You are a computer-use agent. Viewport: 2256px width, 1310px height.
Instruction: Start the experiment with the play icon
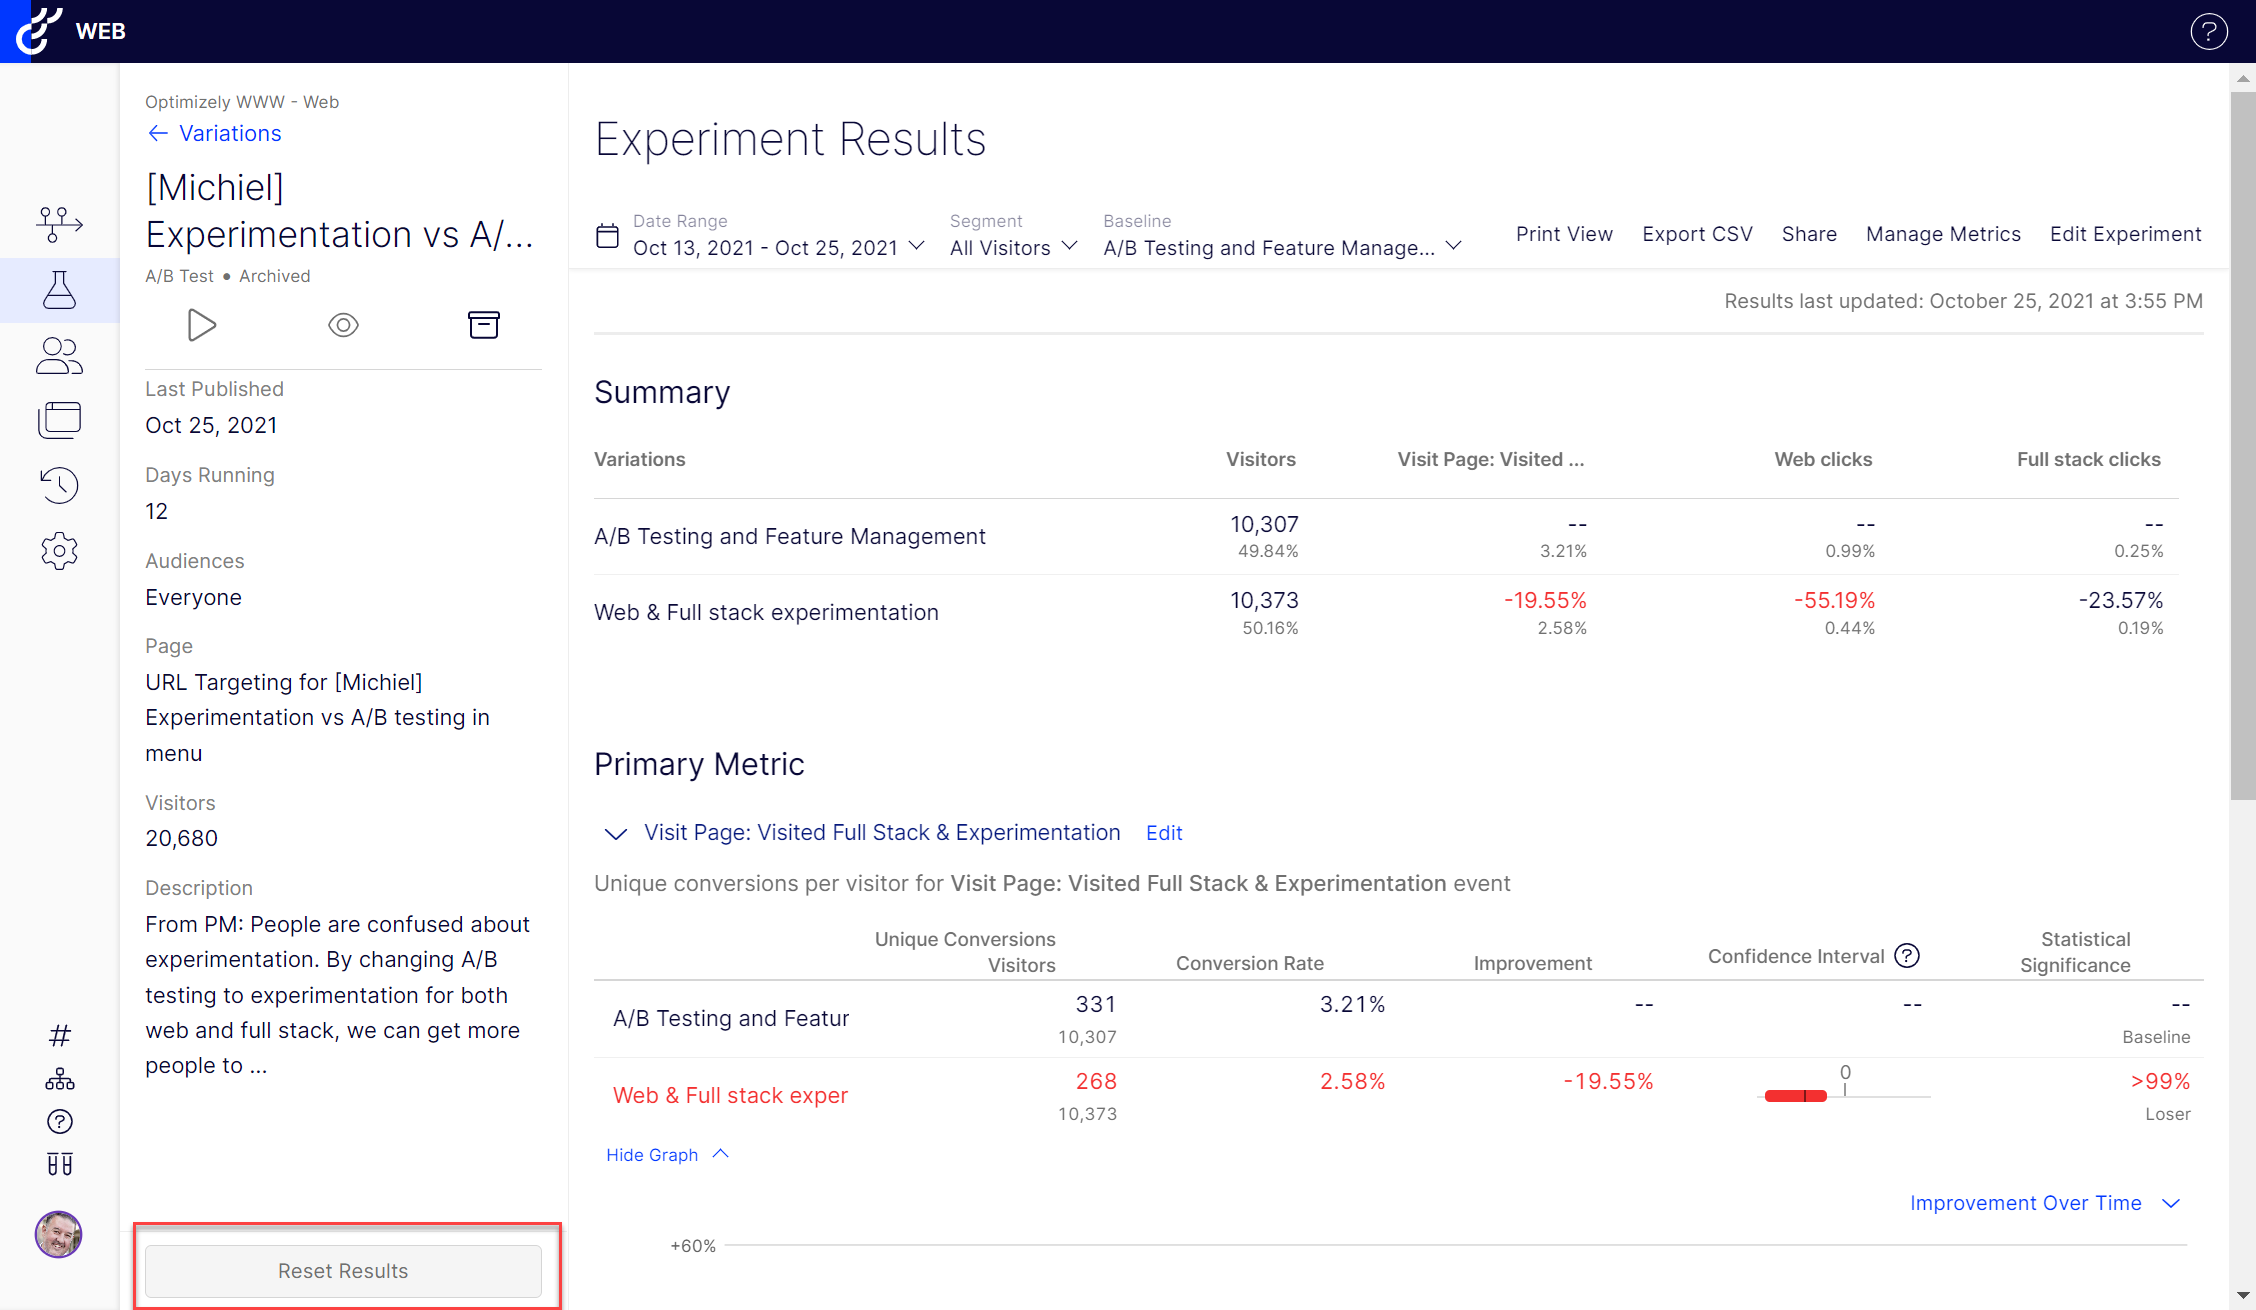(x=202, y=325)
